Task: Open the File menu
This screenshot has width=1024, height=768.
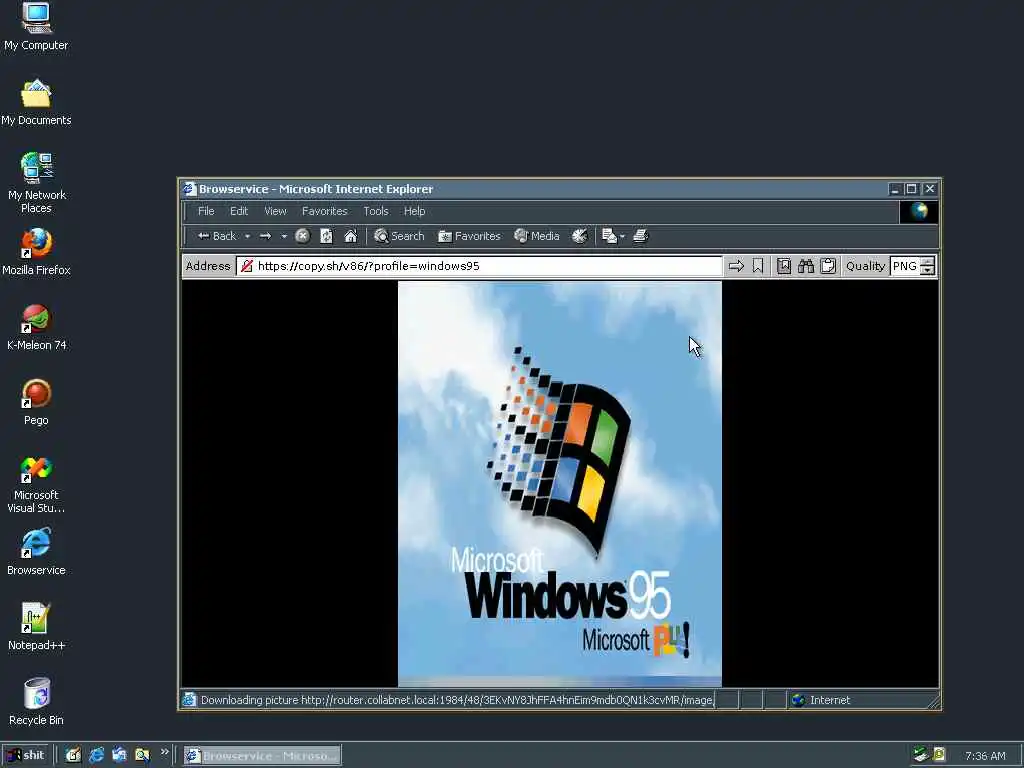Action: coord(206,211)
